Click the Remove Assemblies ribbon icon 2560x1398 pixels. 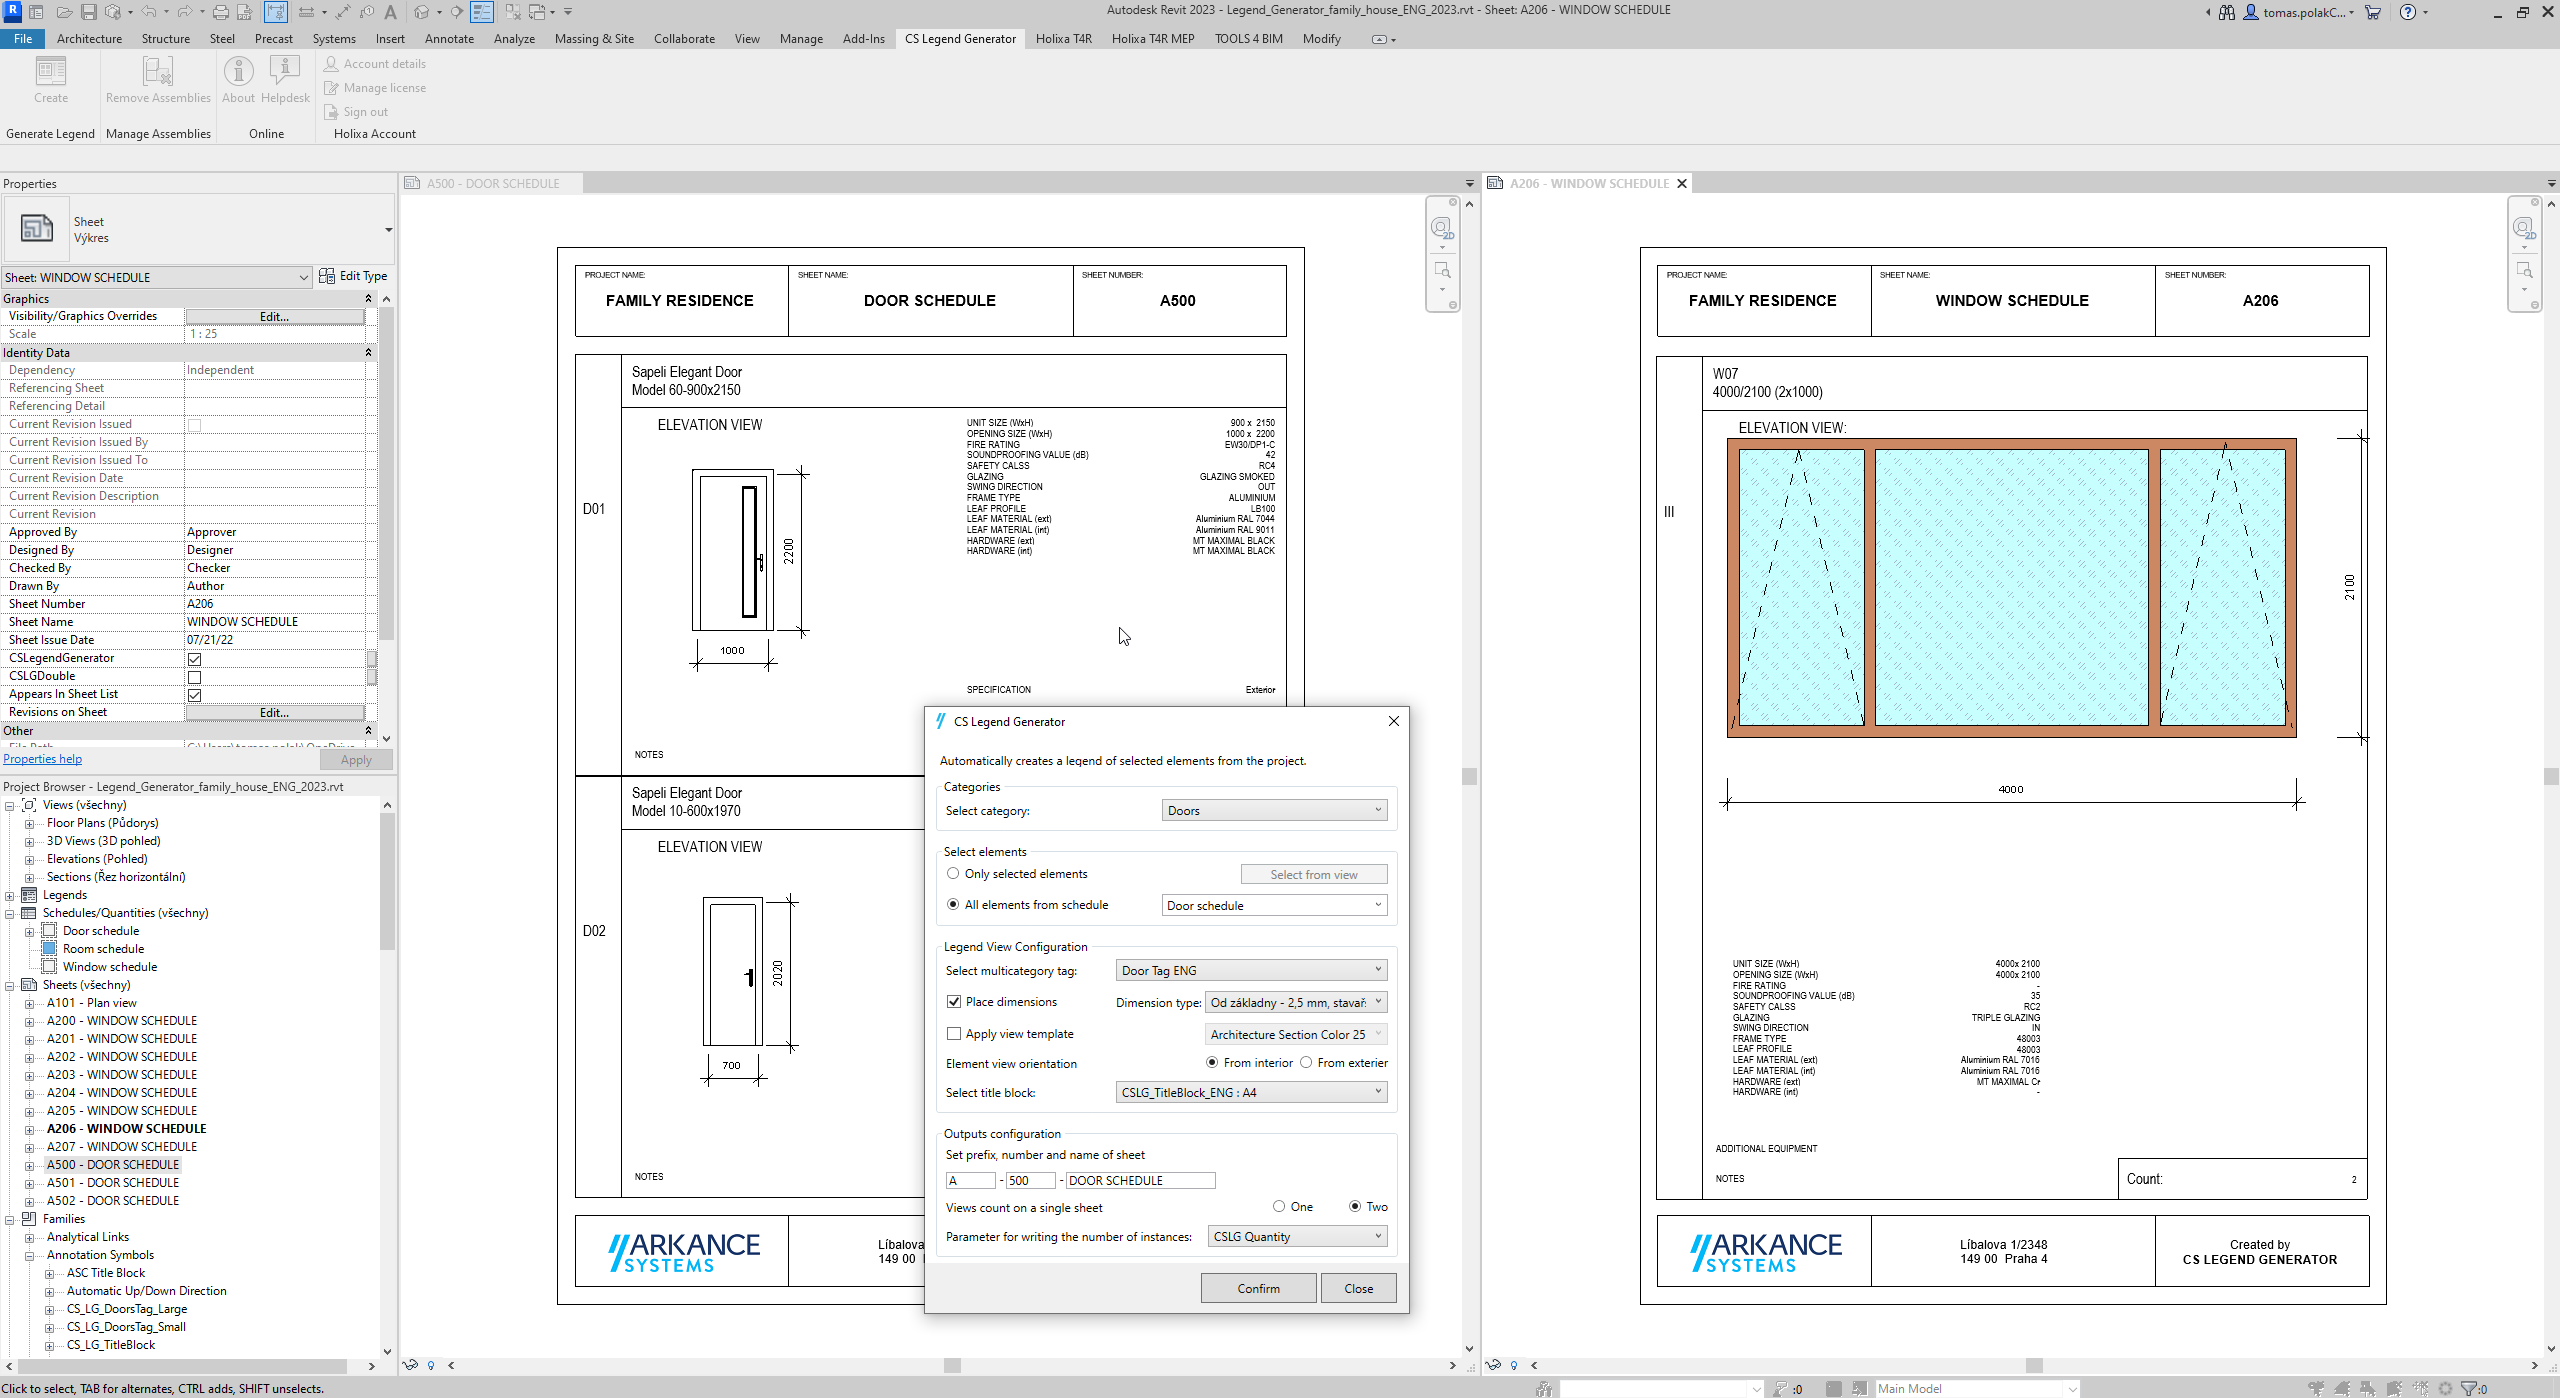158,72
